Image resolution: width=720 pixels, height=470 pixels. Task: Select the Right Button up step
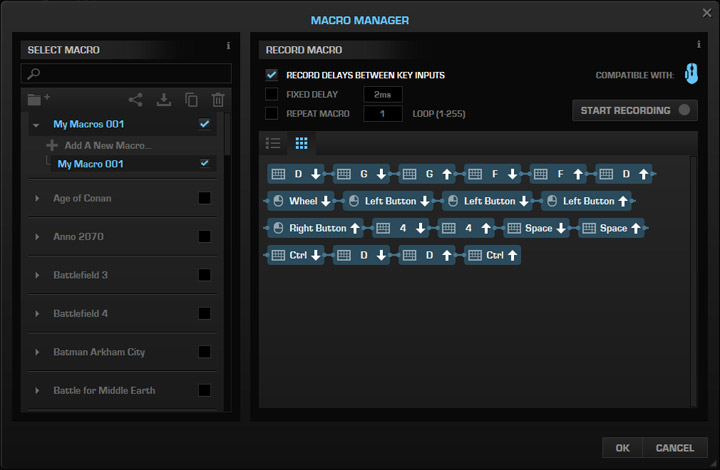coord(315,228)
